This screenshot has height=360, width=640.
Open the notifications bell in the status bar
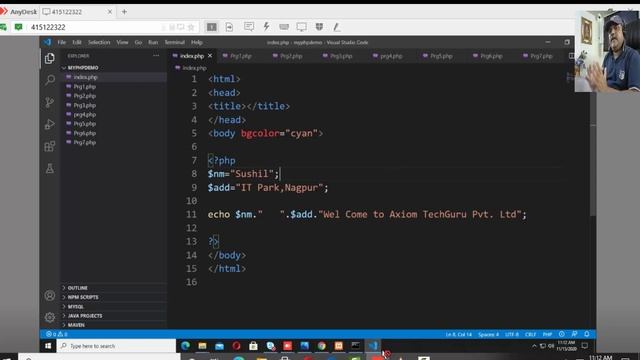(587, 334)
